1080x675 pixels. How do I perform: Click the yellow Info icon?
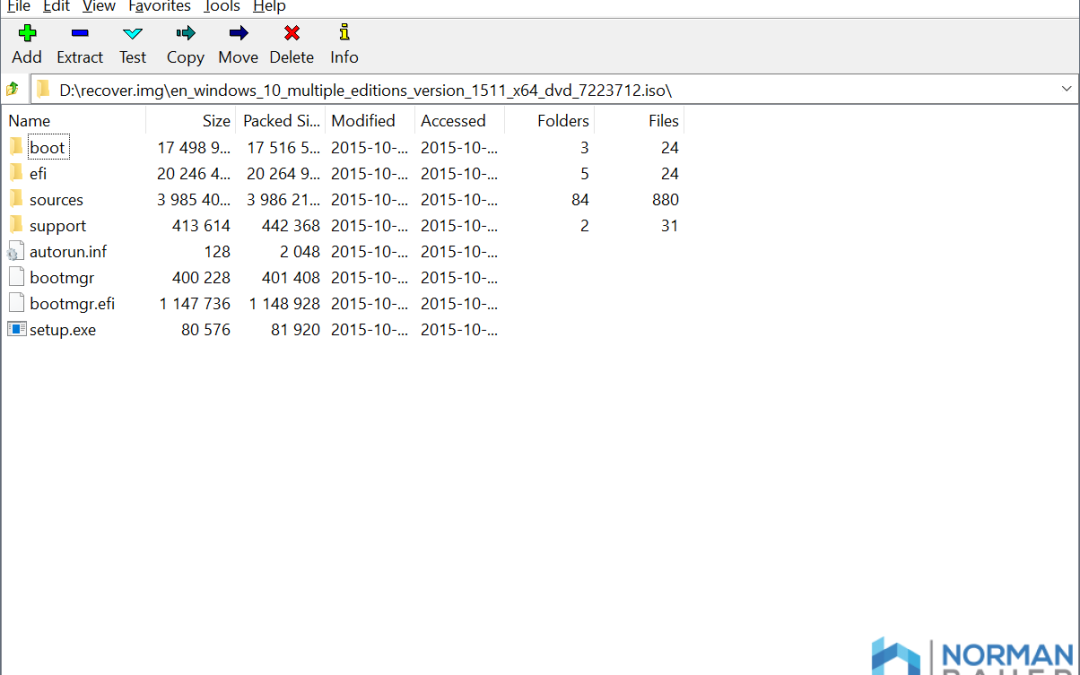click(344, 32)
